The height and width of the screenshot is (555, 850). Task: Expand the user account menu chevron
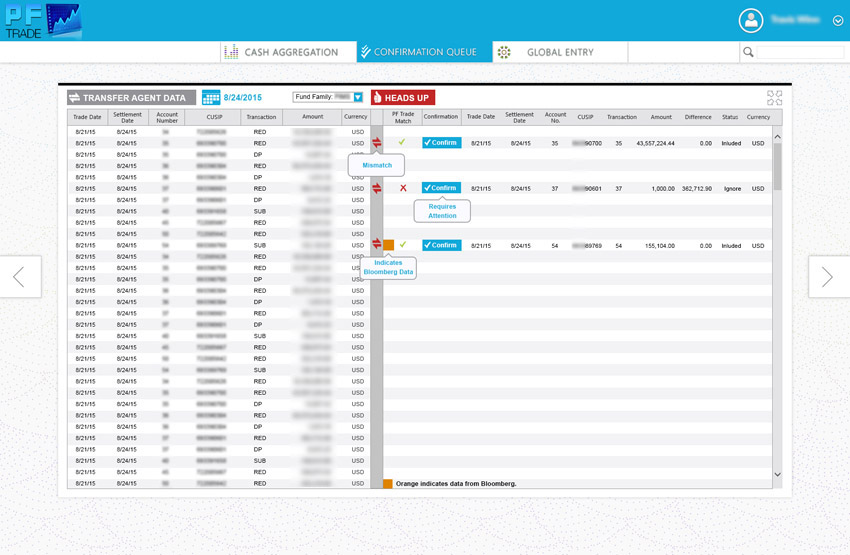click(x=837, y=20)
